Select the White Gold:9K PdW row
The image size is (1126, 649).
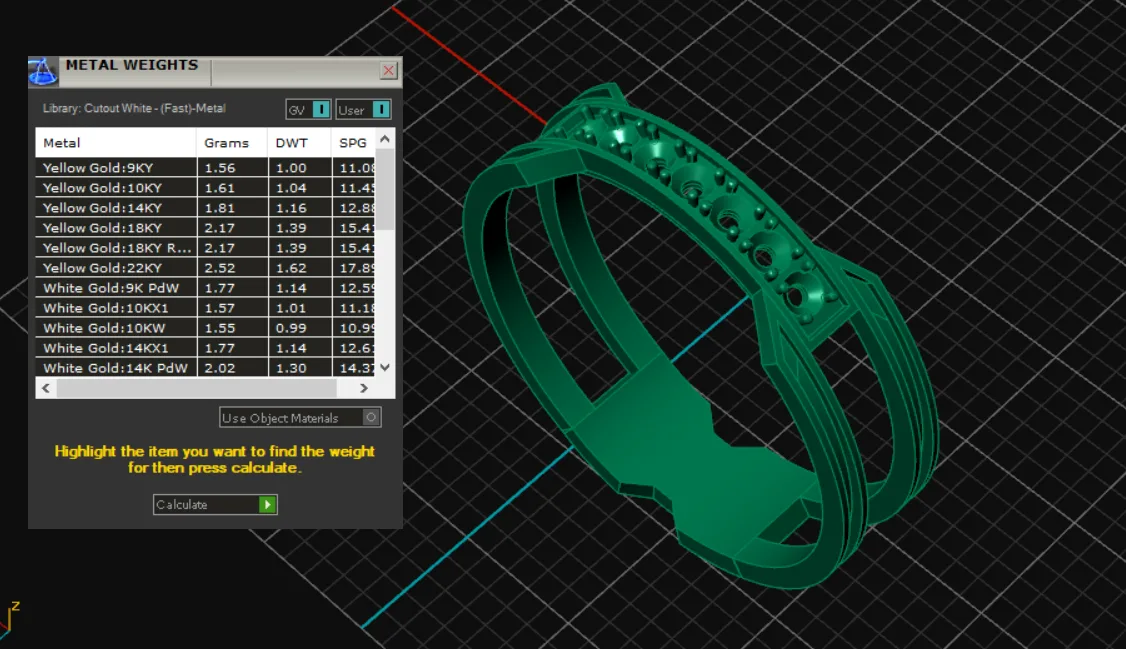(205, 289)
